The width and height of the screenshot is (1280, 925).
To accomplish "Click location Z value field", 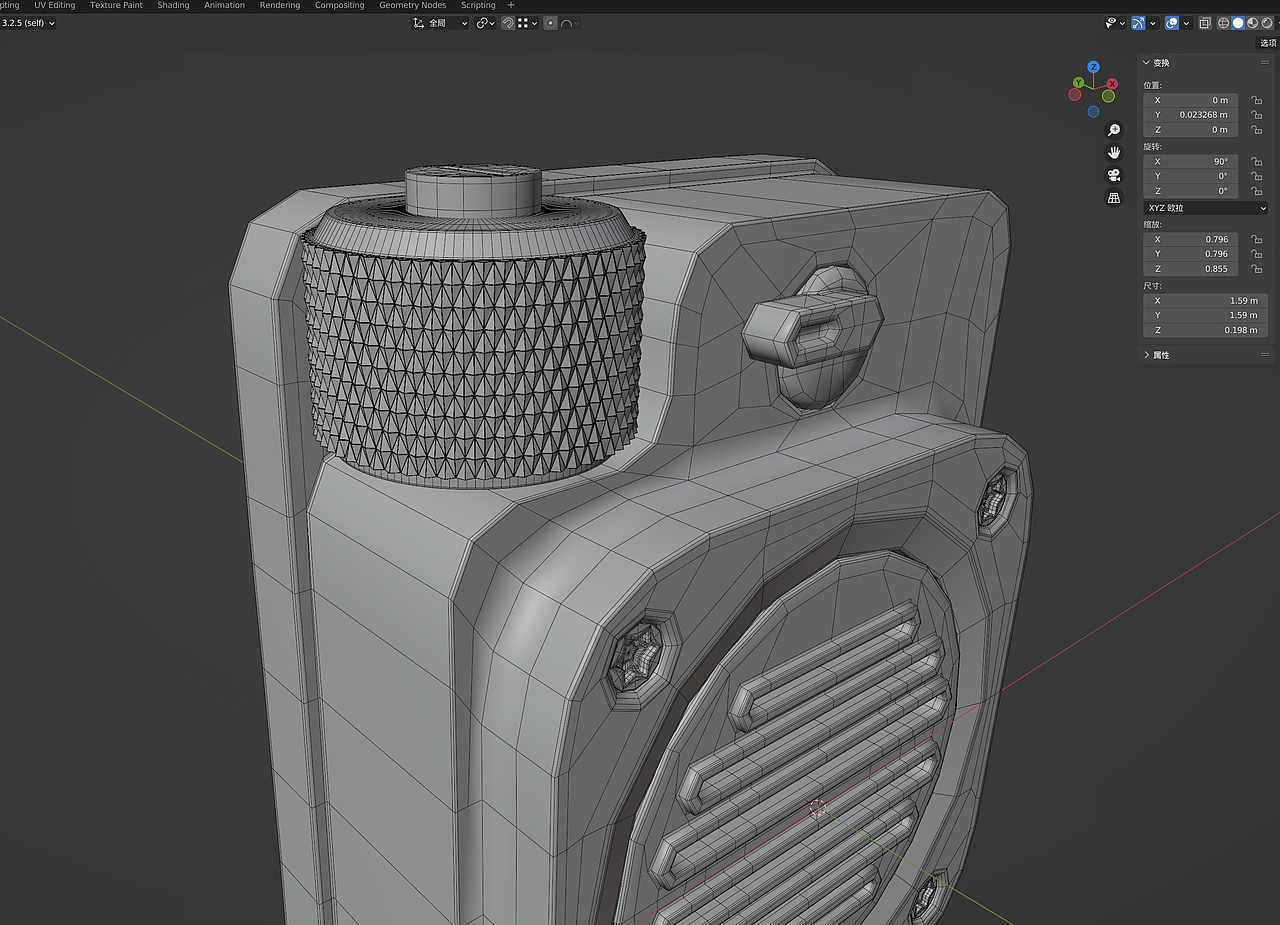I will pos(1191,130).
